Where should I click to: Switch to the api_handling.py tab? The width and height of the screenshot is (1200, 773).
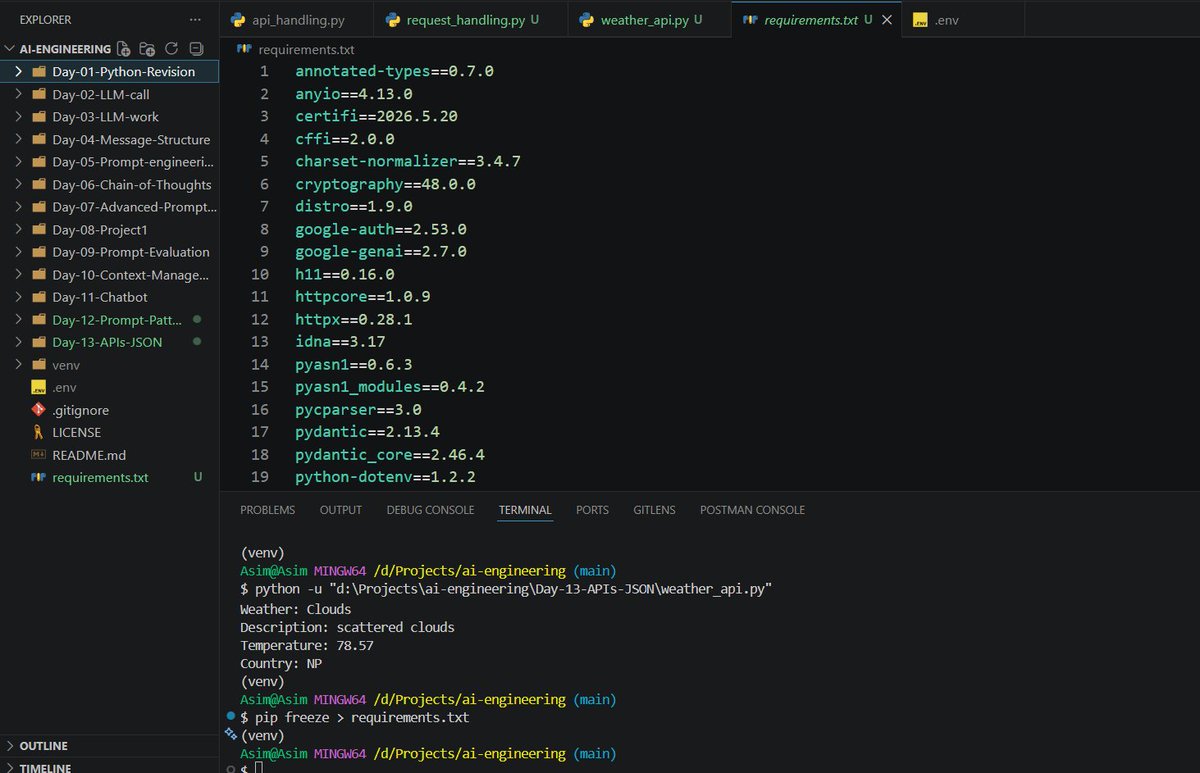point(297,20)
